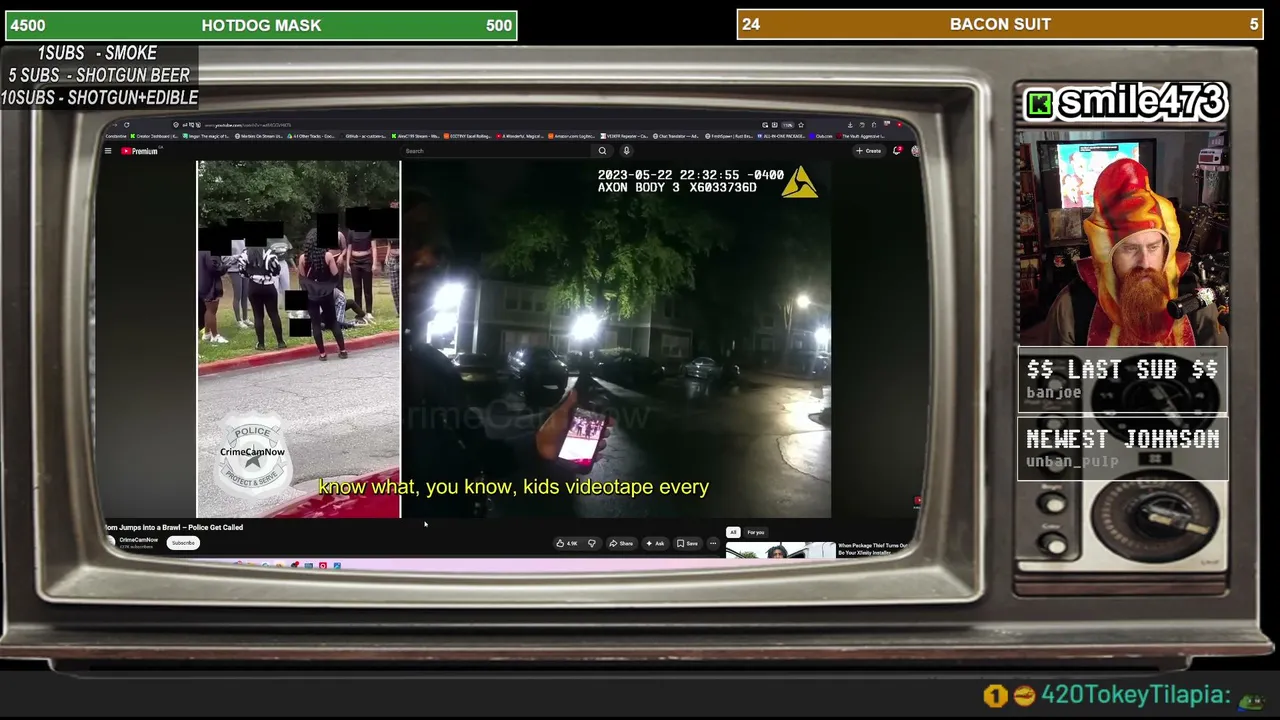
Task: Click the HOTDOG MASK goal bar
Action: [x=261, y=25]
